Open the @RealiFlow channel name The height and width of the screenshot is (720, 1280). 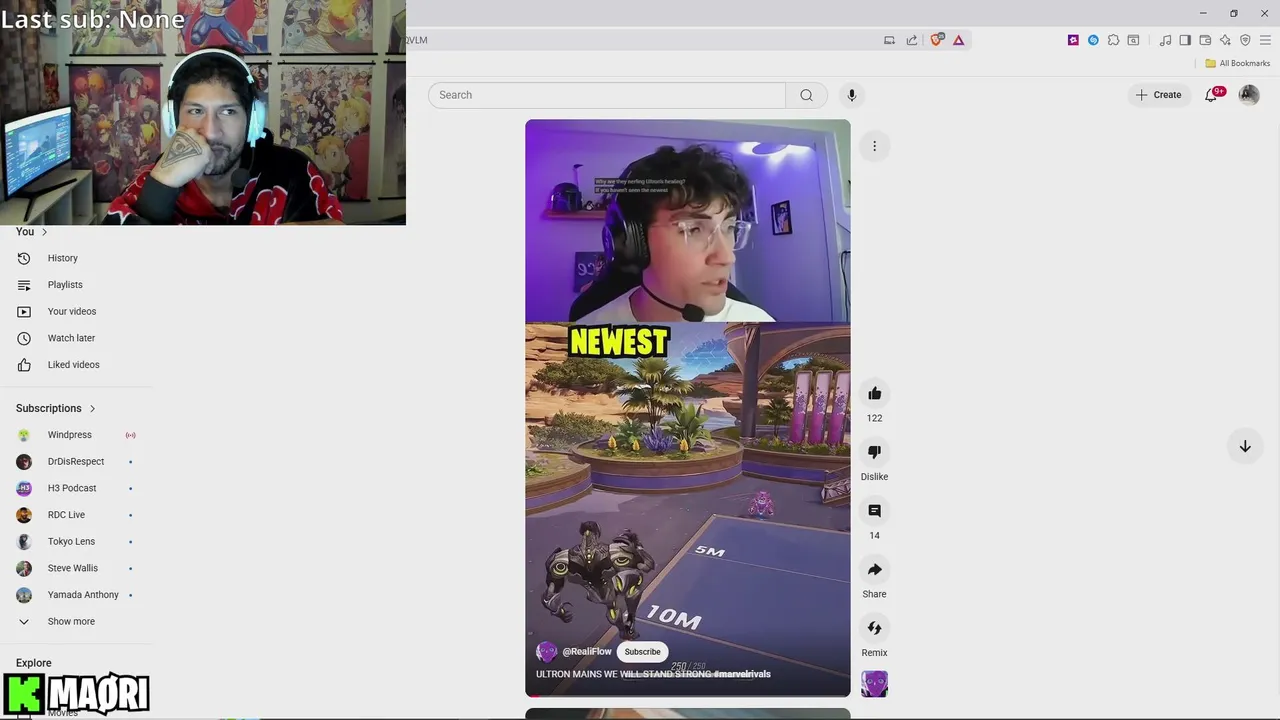586,652
